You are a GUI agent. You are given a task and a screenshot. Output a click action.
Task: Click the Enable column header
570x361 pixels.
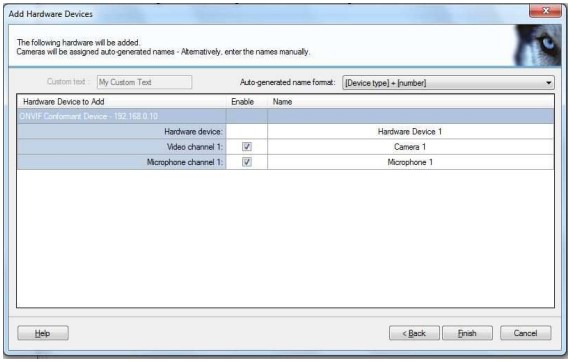pos(246,101)
